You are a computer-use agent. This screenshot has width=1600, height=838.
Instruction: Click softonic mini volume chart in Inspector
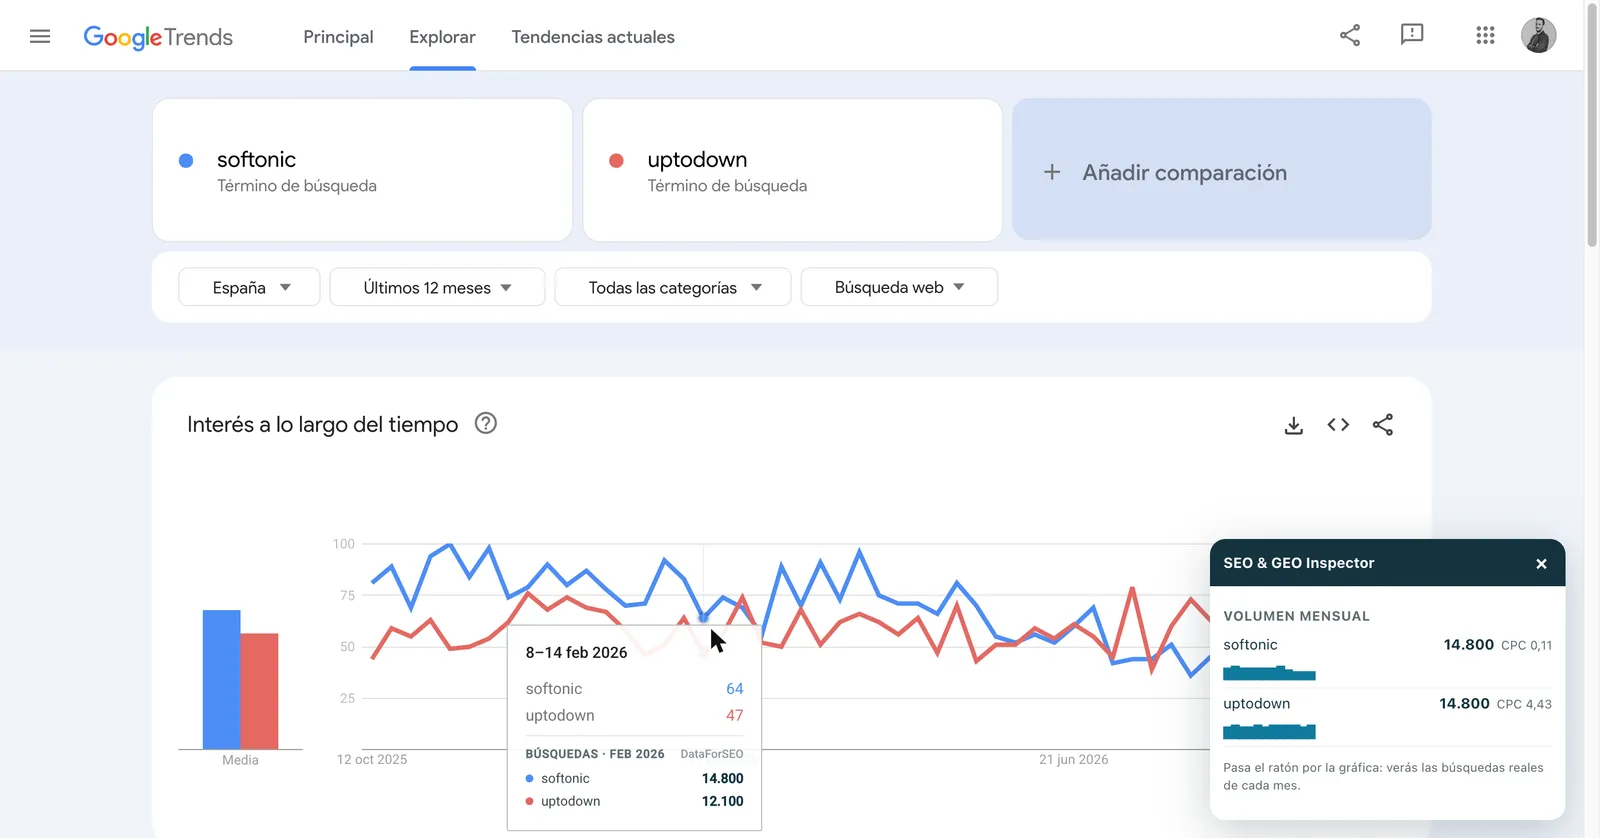click(x=1269, y=673)
